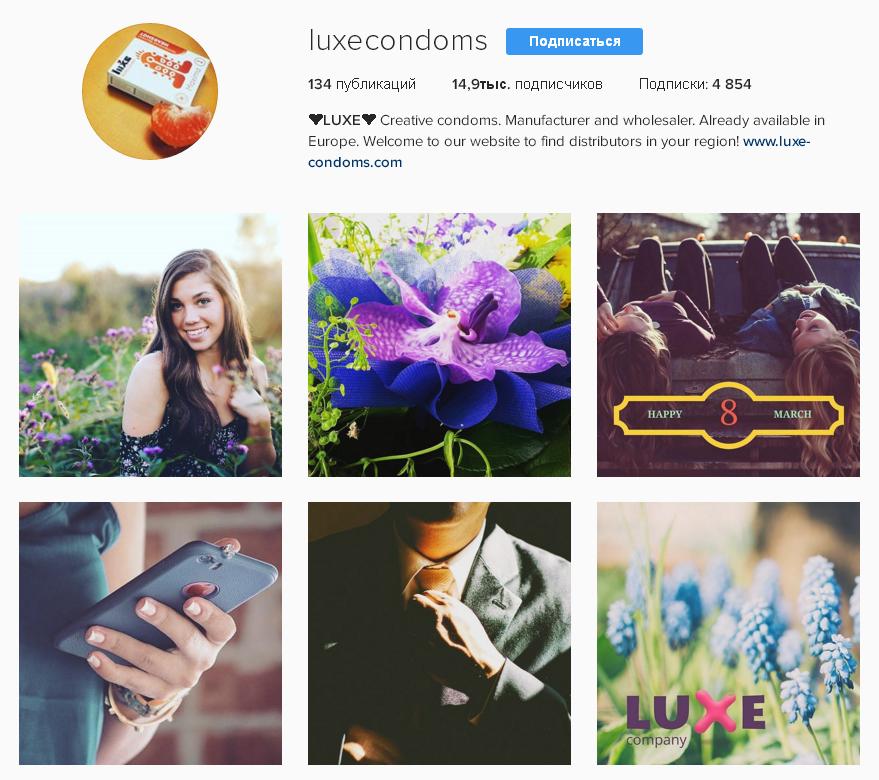Open the LUXE company blue flowers post

click(728, 633)
